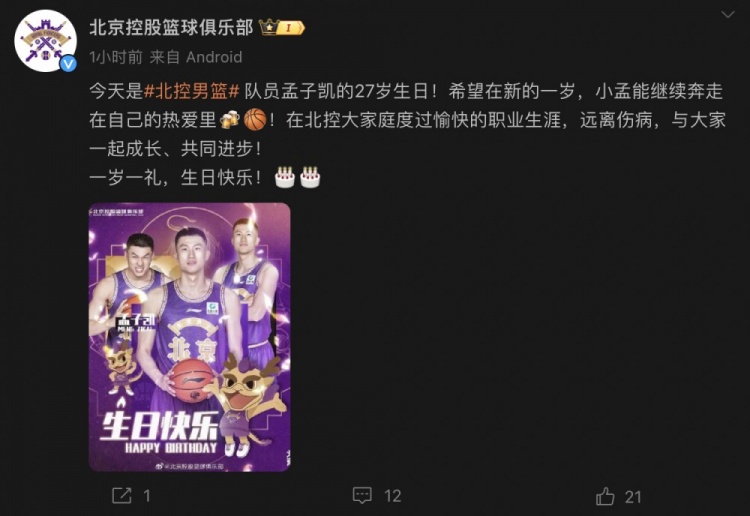This screenshot has width=750, height=516.
Task: Click the like count number 21
Action: [633, 497]
